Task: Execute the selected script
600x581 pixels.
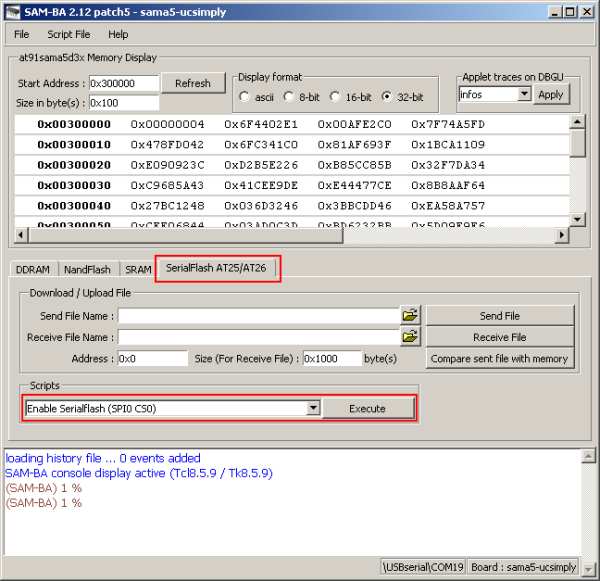Action: pyautogui.click(x=367, y=408)
